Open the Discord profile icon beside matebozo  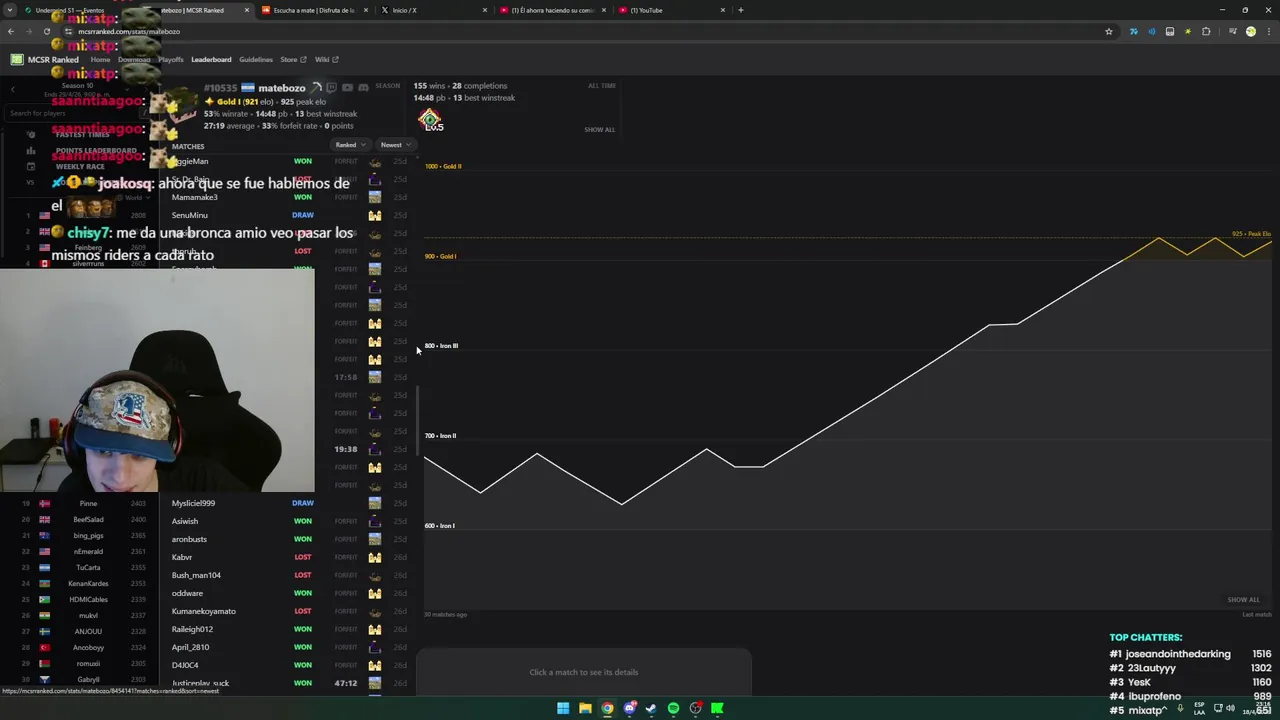coord(363,88)
